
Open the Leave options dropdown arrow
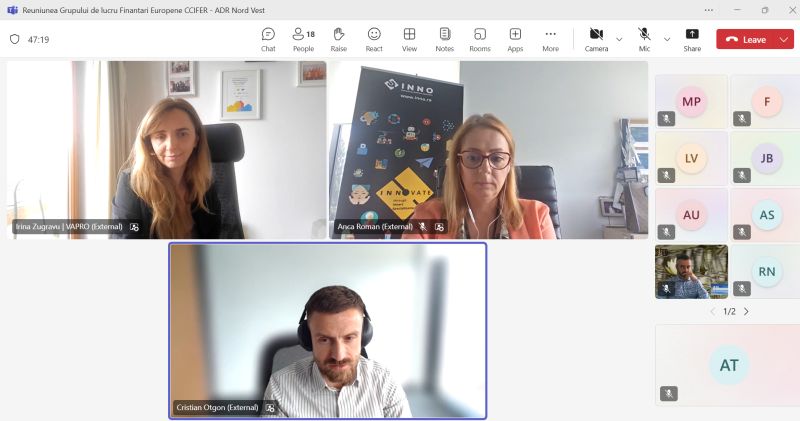coord(783,39)
